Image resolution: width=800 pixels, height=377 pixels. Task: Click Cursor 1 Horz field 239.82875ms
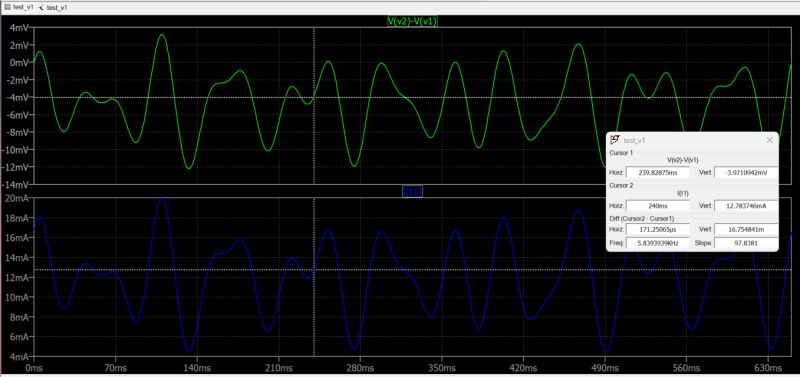coord(658,172)
